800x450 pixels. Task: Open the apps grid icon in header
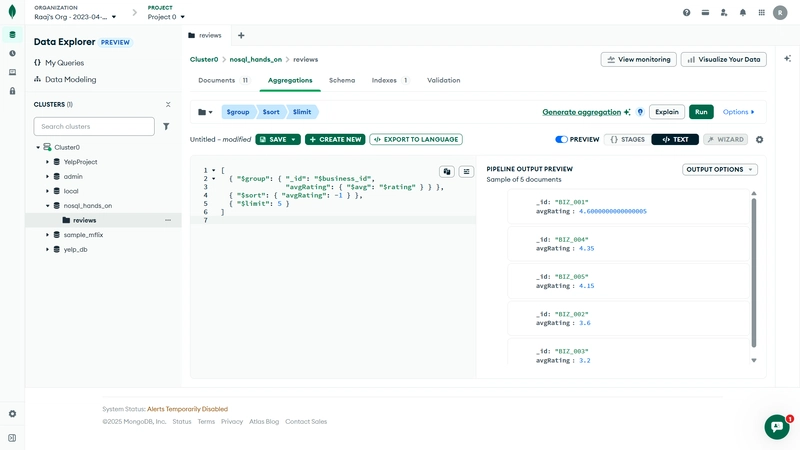click(761, 12)
